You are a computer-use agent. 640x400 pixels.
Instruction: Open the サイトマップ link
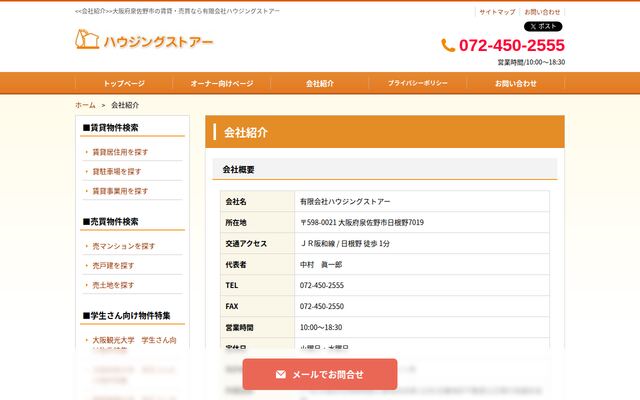click(497, 12)
